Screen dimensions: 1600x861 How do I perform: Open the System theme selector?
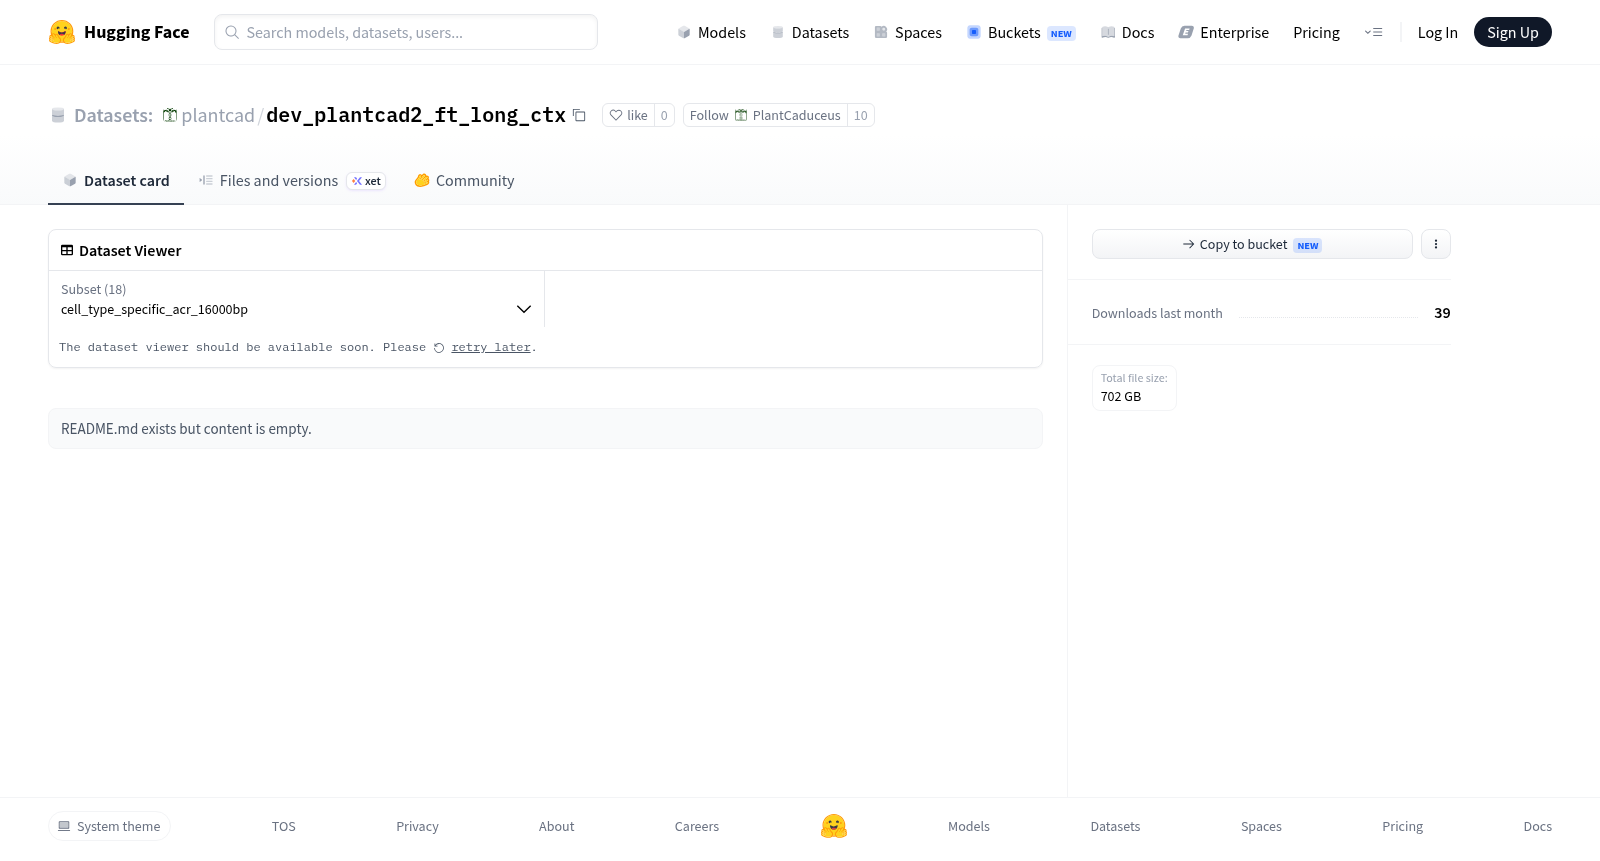point(109,826)
